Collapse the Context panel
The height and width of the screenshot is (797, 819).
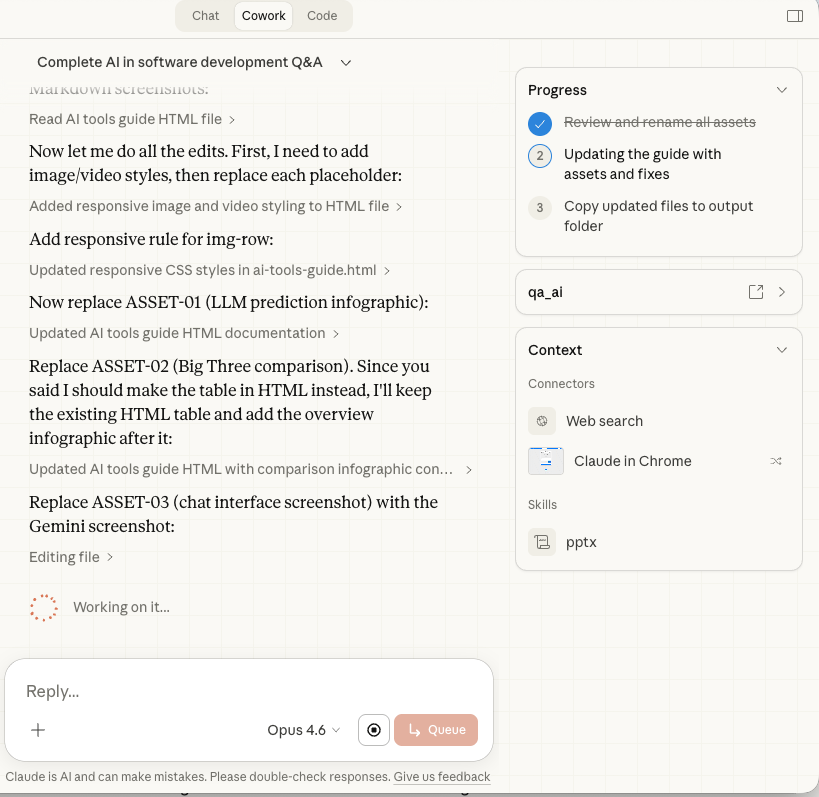coord(782,349)
